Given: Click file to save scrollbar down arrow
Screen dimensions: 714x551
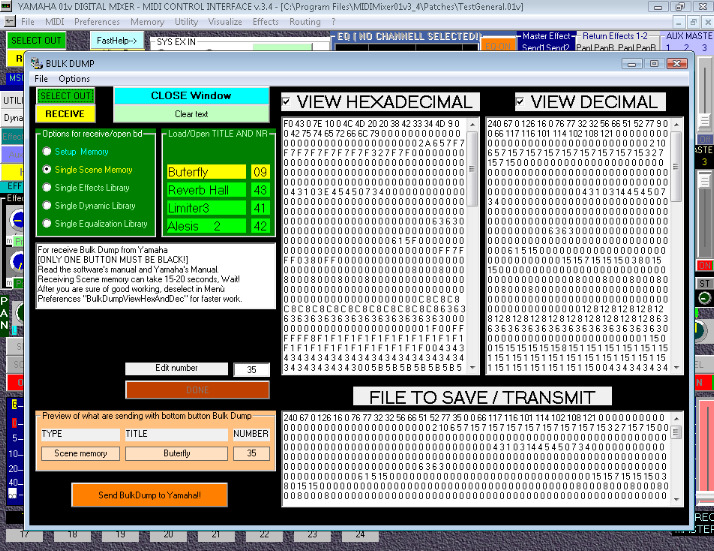Looking at the screenshot, I should pos(676,499).
